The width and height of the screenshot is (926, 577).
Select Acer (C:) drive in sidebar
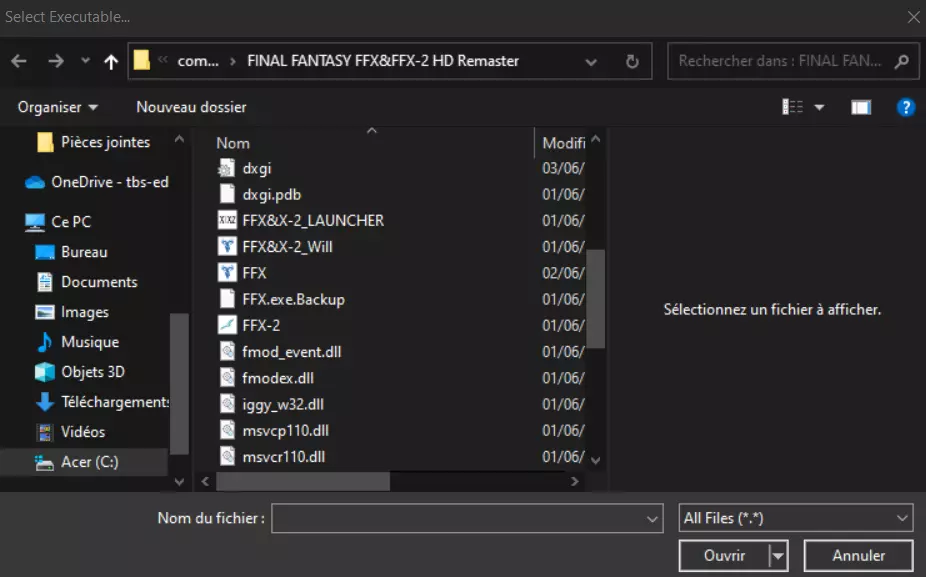coord(84,462)
